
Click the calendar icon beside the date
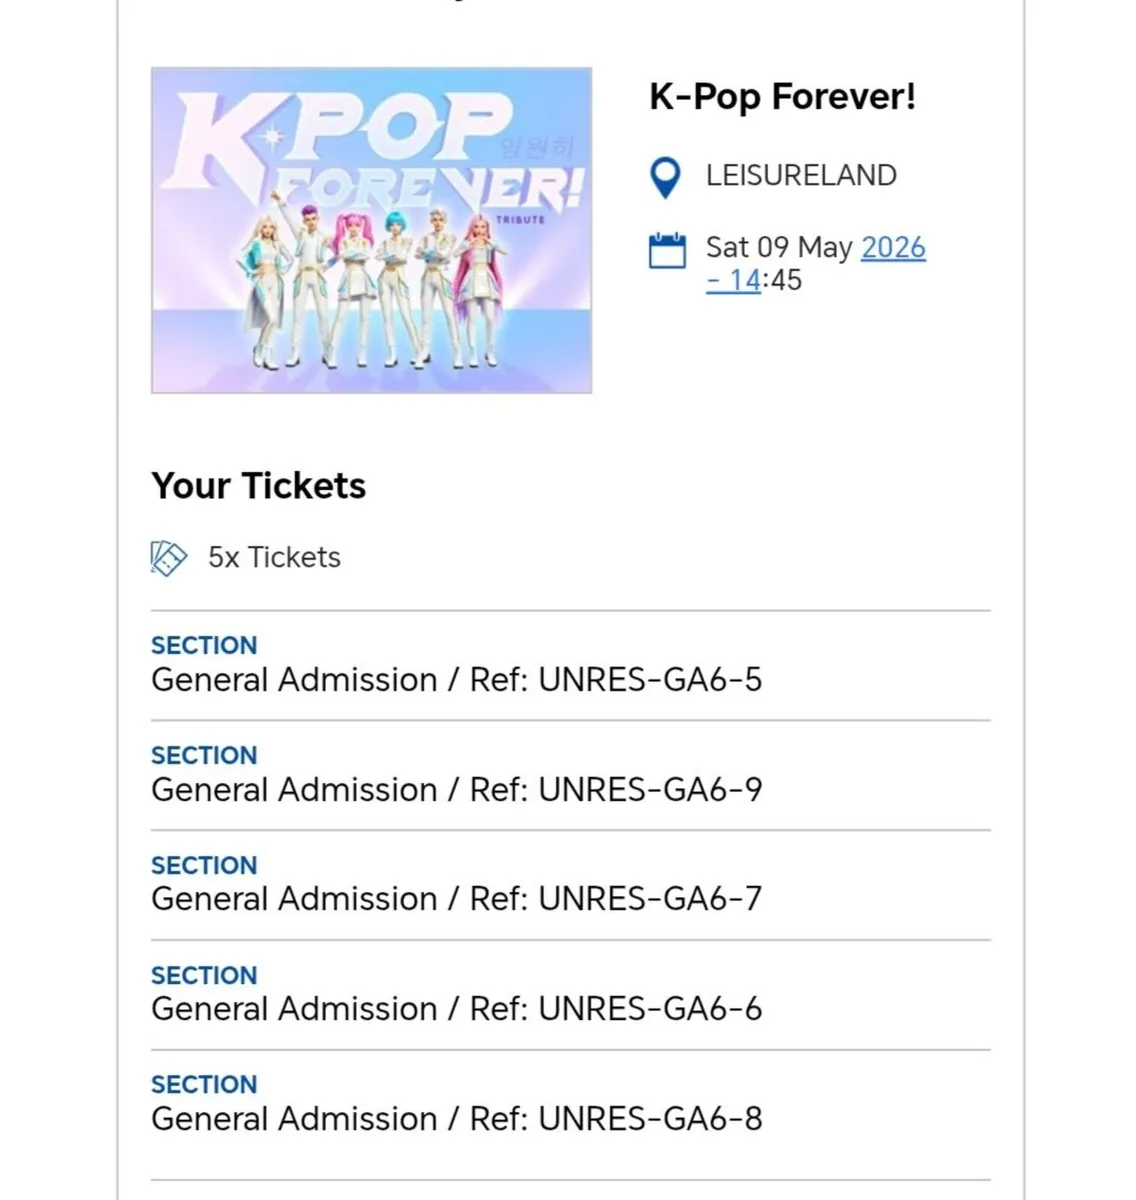pos(668,250)
